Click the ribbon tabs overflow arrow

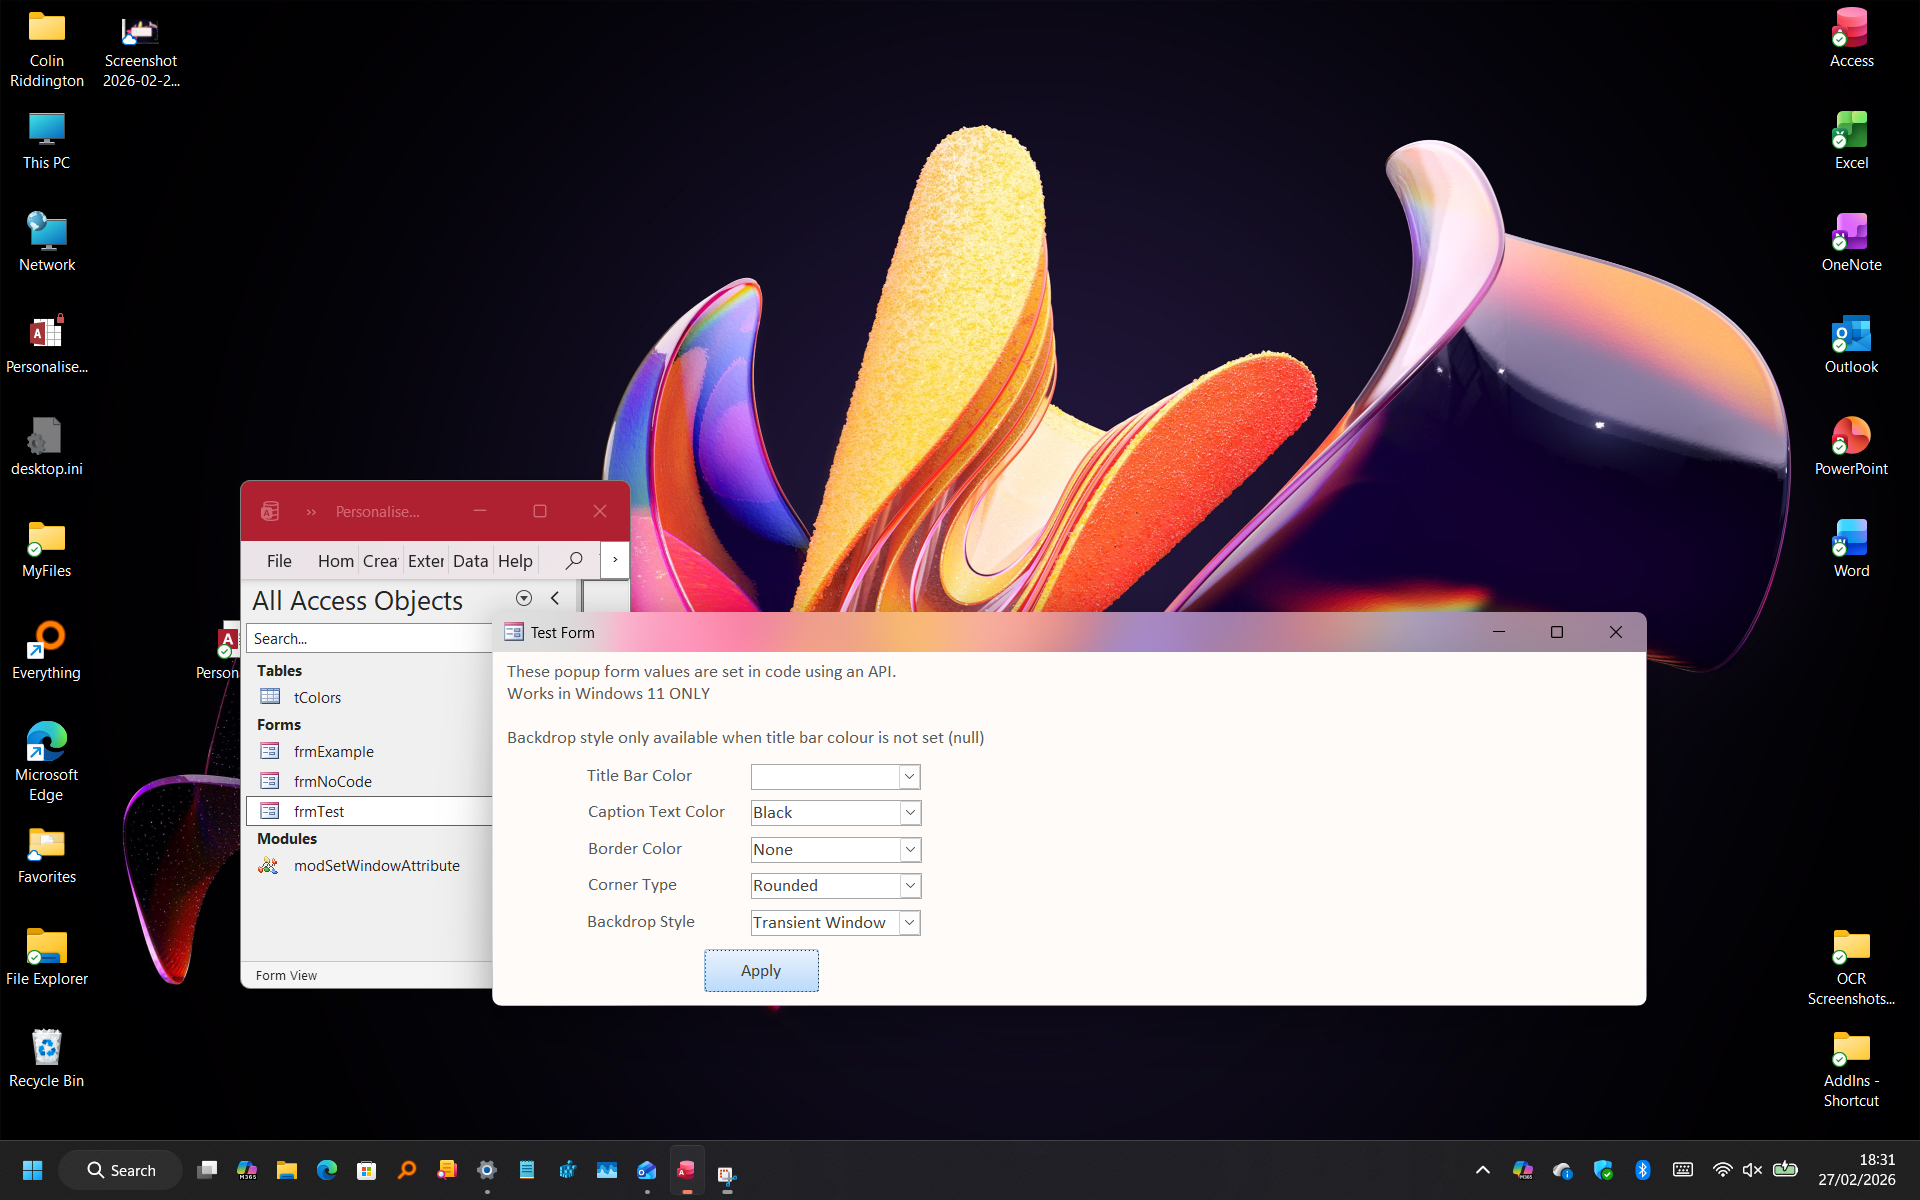tap(615, 560)
